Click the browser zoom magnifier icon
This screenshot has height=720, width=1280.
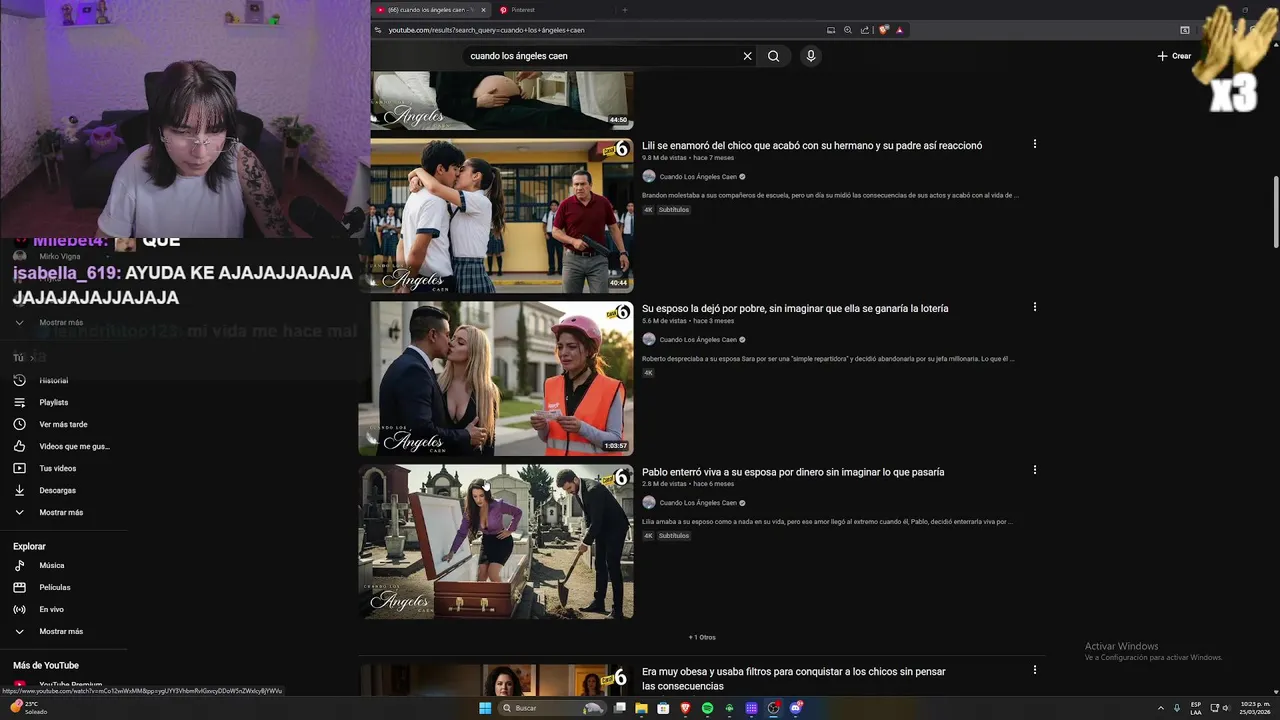848,30
